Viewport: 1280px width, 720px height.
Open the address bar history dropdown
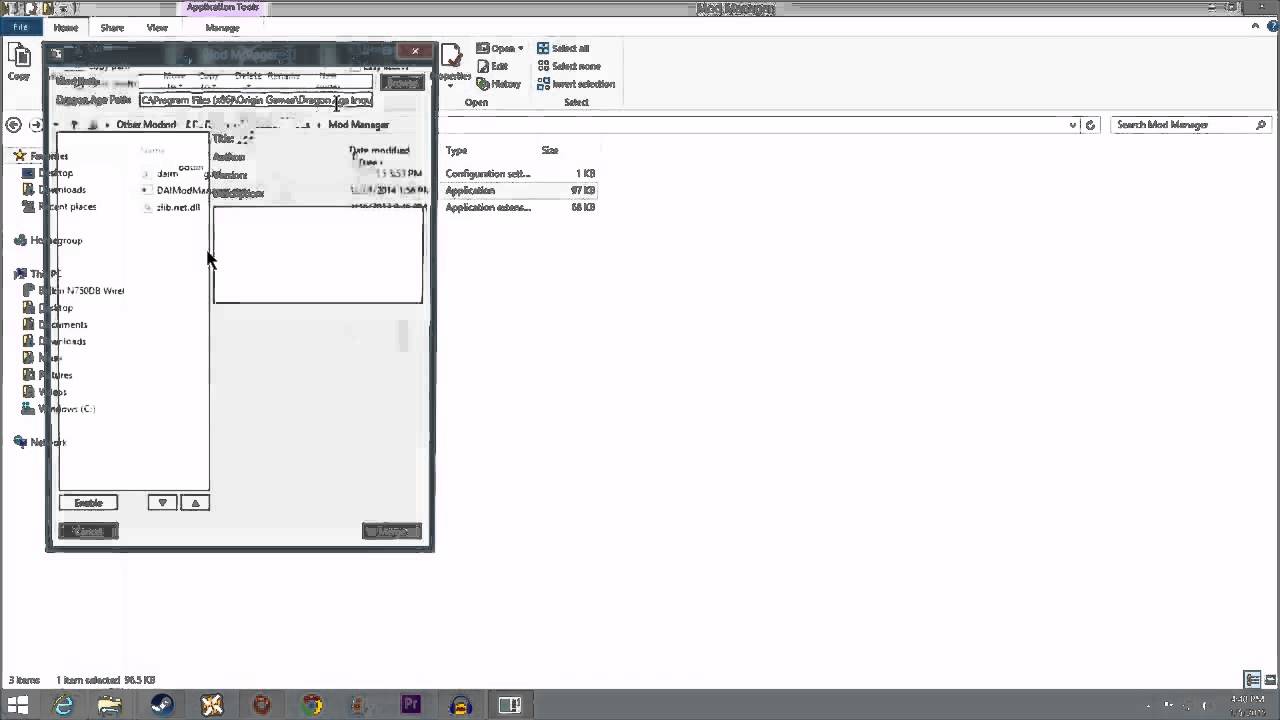1072,125
